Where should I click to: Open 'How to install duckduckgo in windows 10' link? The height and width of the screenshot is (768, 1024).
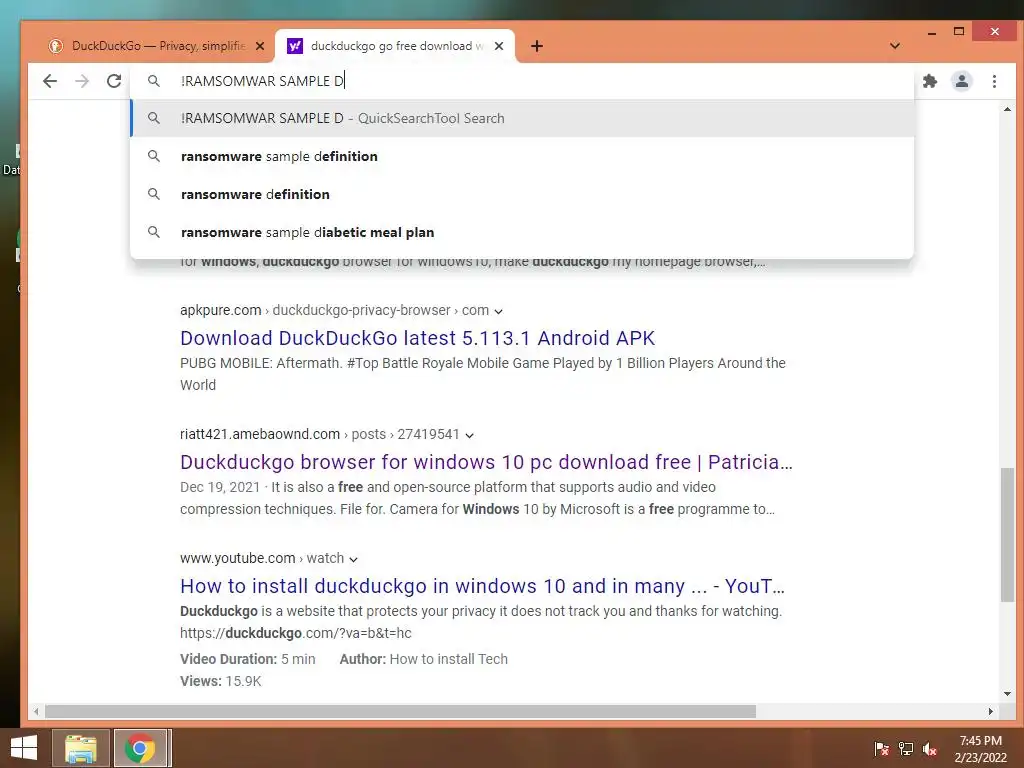[x=482, y=586]
